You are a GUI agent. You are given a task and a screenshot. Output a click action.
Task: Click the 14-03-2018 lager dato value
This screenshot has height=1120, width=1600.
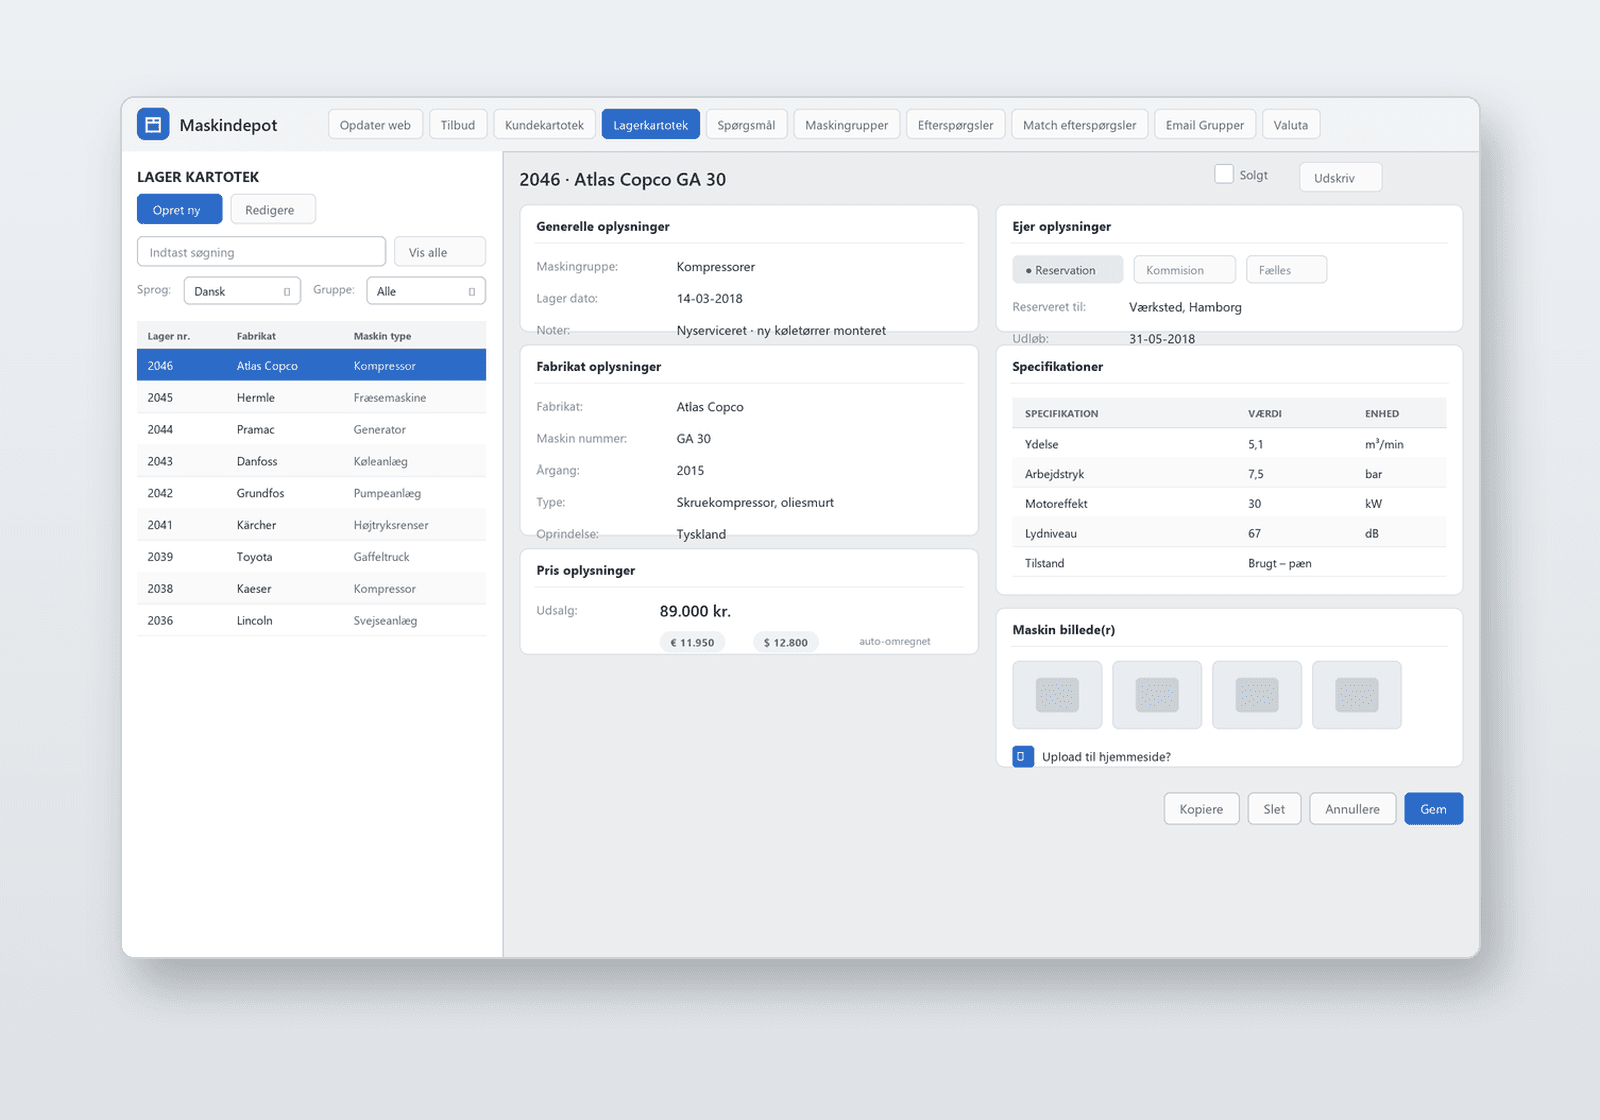[x=709, y=299]
